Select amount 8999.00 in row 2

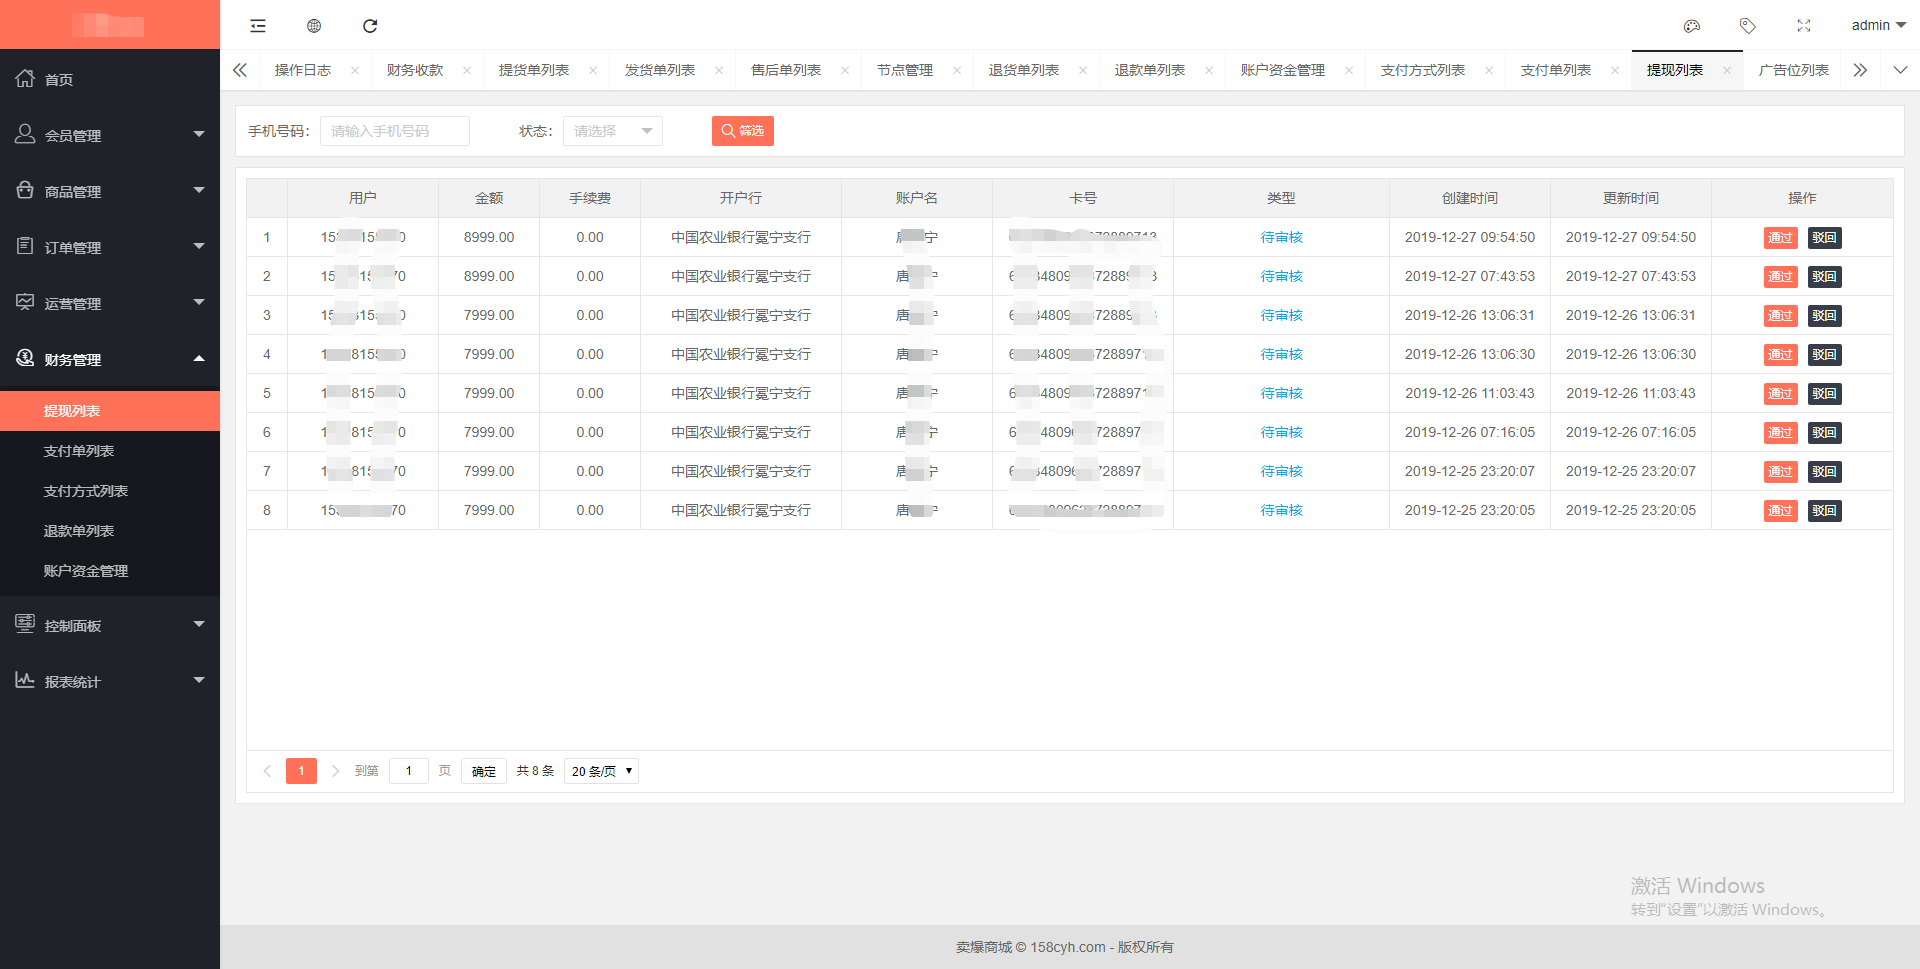pos(489,276)
